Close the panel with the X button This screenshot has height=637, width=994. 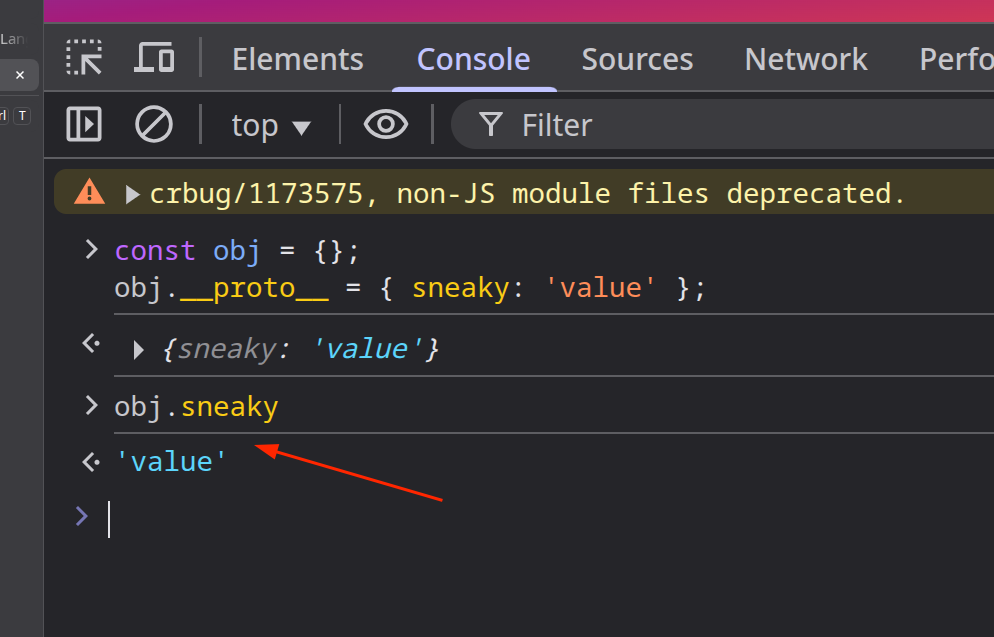[x=19, y=75]
